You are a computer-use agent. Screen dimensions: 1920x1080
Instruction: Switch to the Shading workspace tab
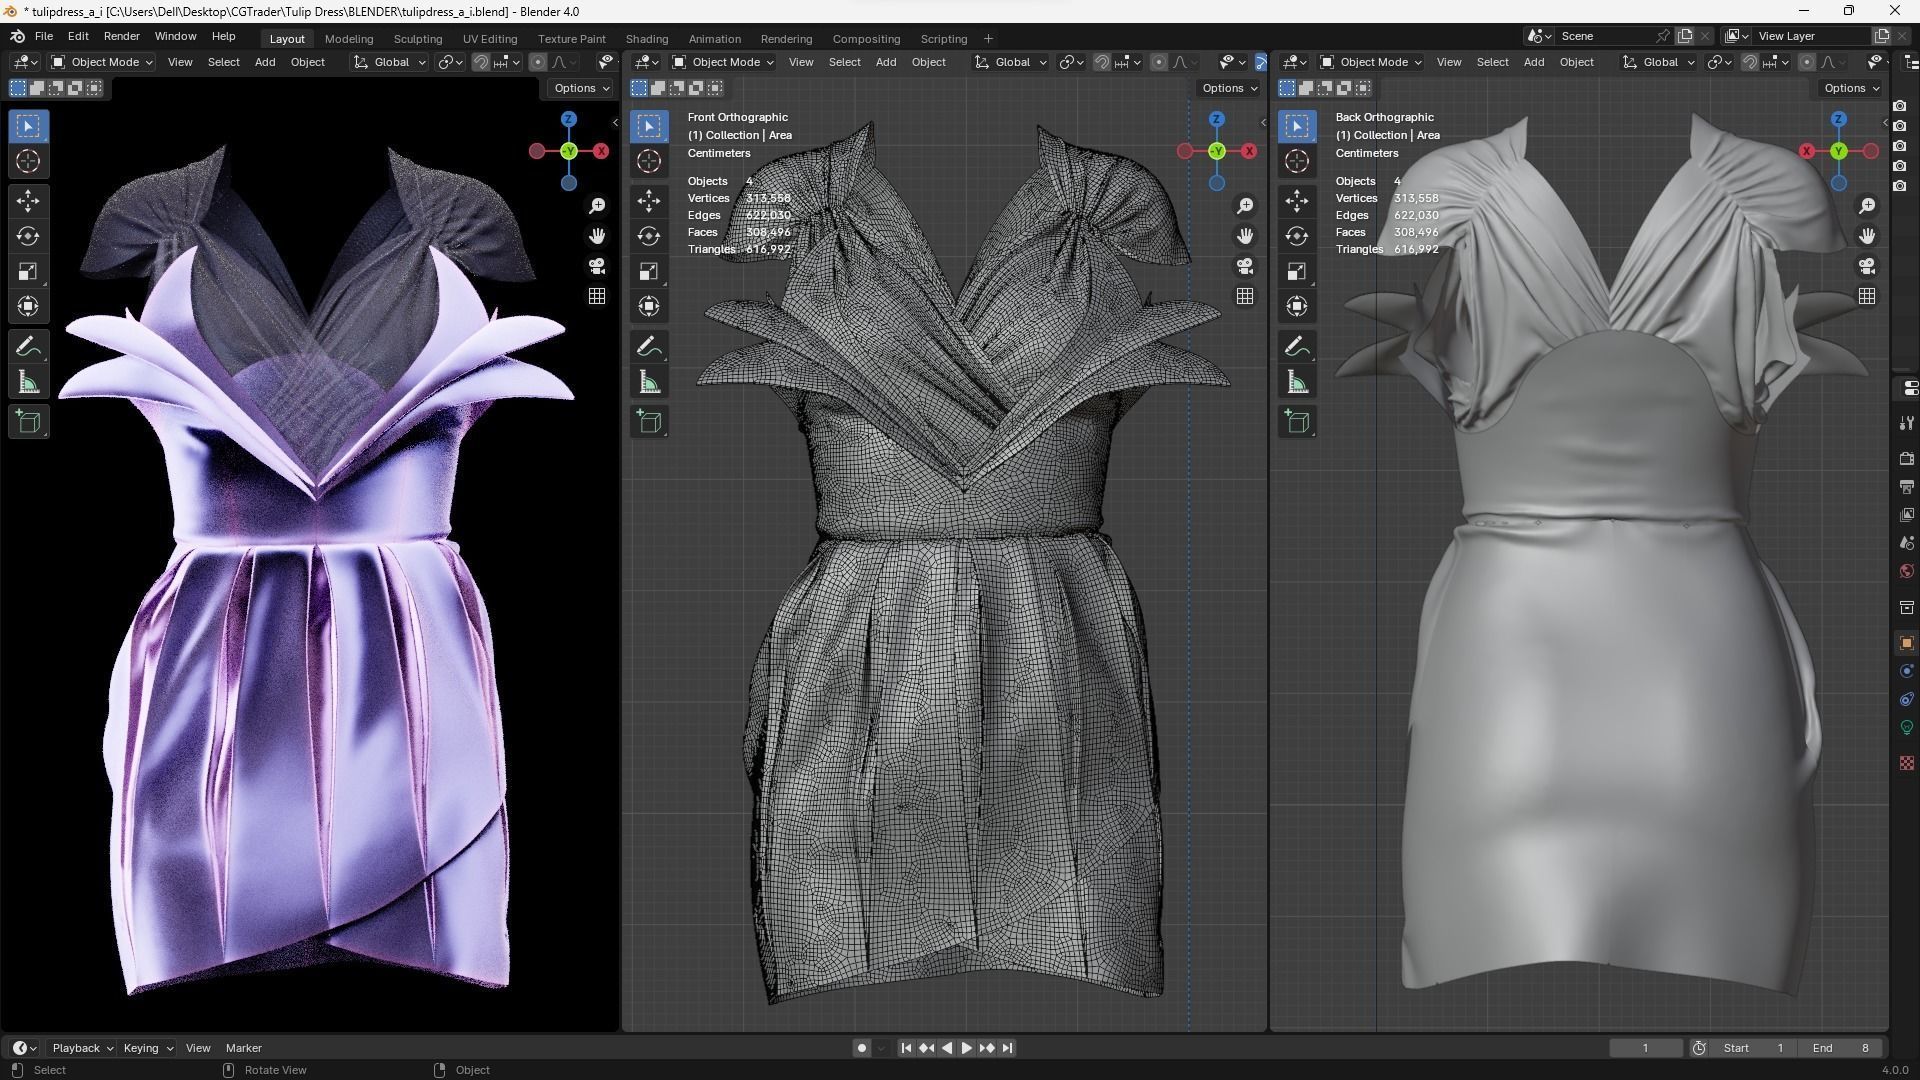647,39
